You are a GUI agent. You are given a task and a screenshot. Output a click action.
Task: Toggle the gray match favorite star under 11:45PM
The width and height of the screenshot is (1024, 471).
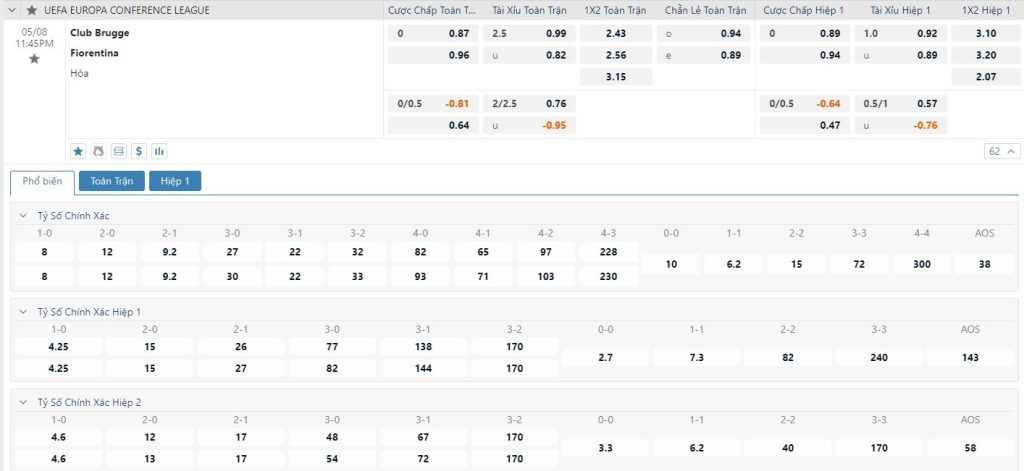pyautogui.click(x=34, y=59)
